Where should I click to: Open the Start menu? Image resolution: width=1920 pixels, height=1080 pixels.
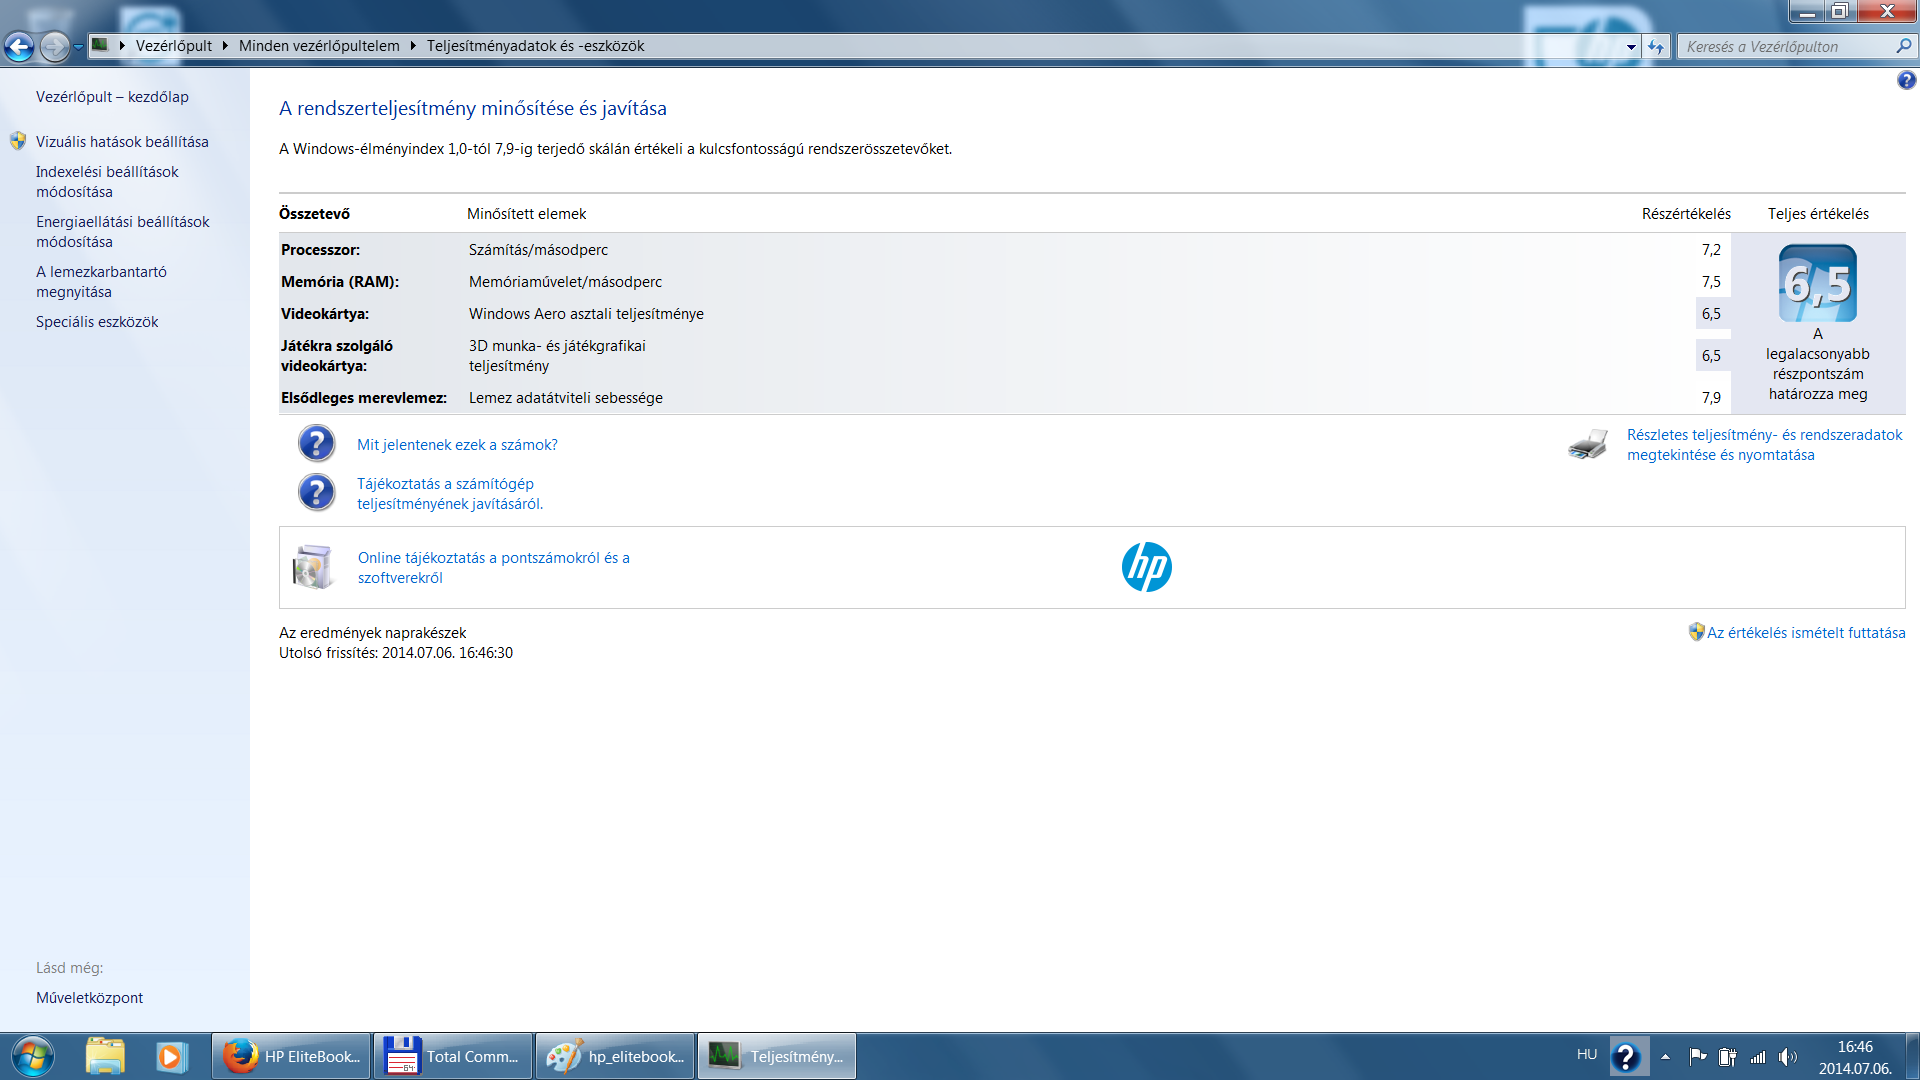coord(30,1057)
